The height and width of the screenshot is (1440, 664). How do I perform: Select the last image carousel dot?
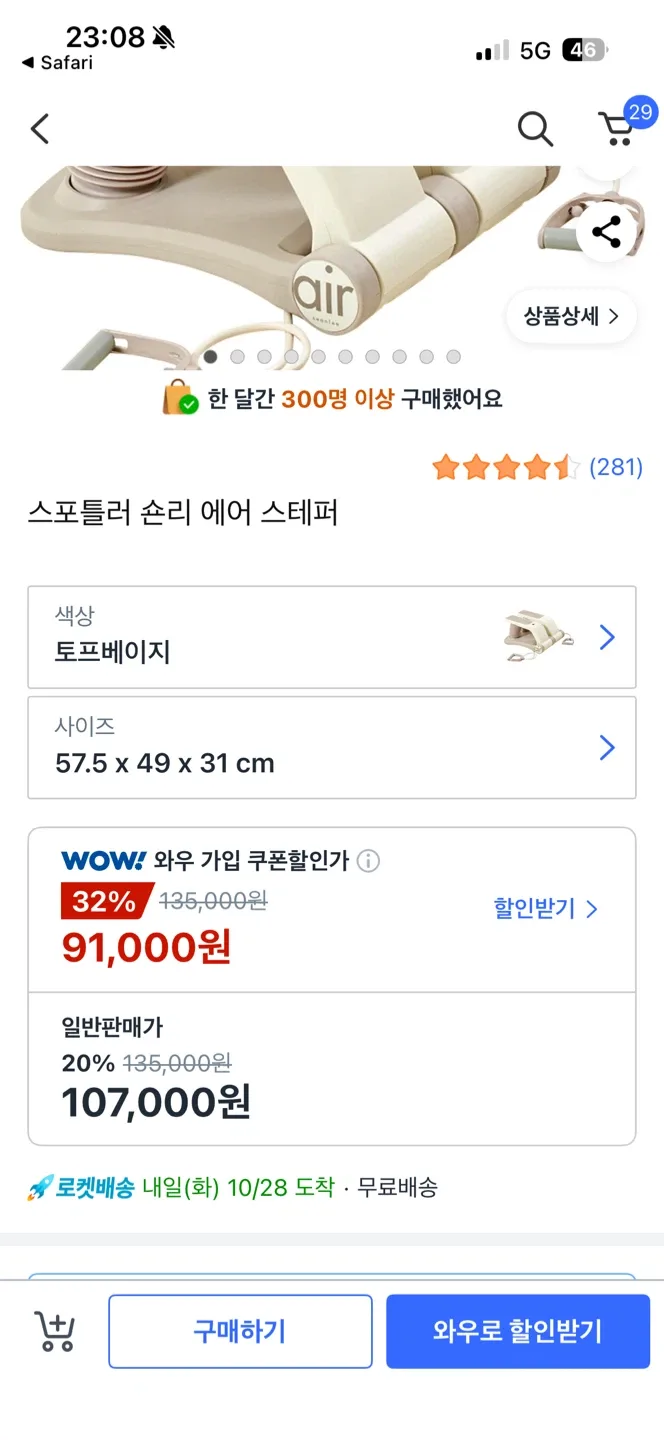click(x=453, y=357)
